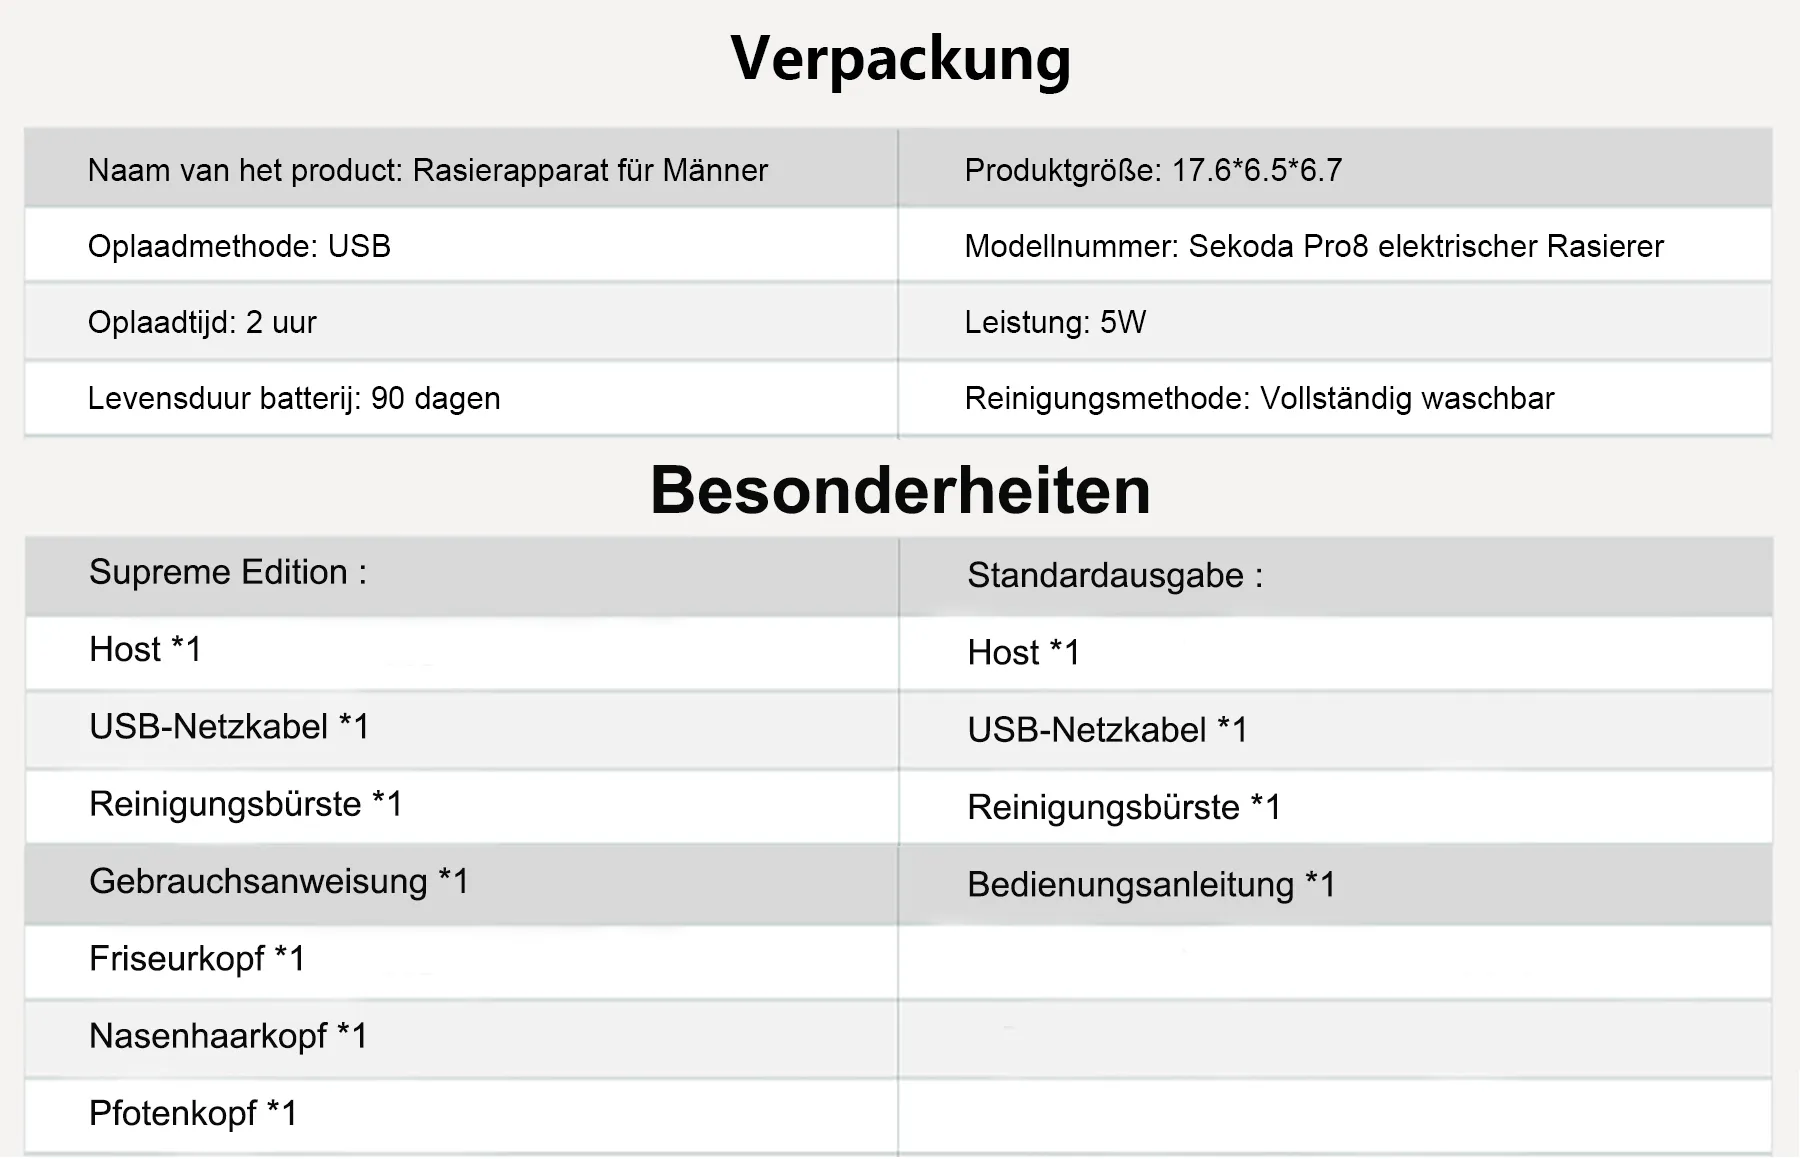Click Reinigungsmethode: Vollständig waschbar text
This screenshot has height=1159, width=1800.
pyautogui.click(x=1259, y=399)
